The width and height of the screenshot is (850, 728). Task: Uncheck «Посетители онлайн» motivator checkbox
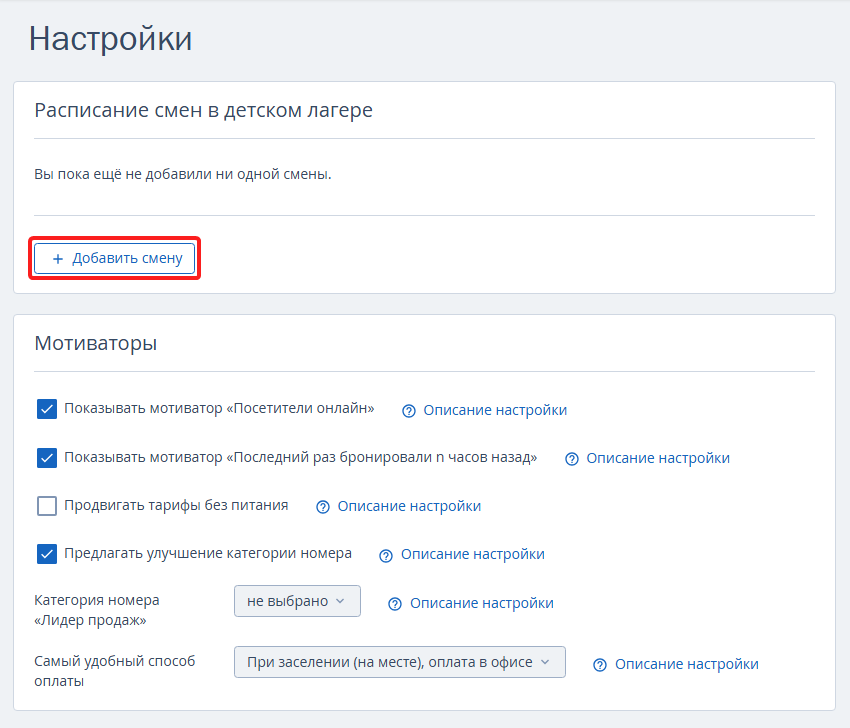point(47,409)
